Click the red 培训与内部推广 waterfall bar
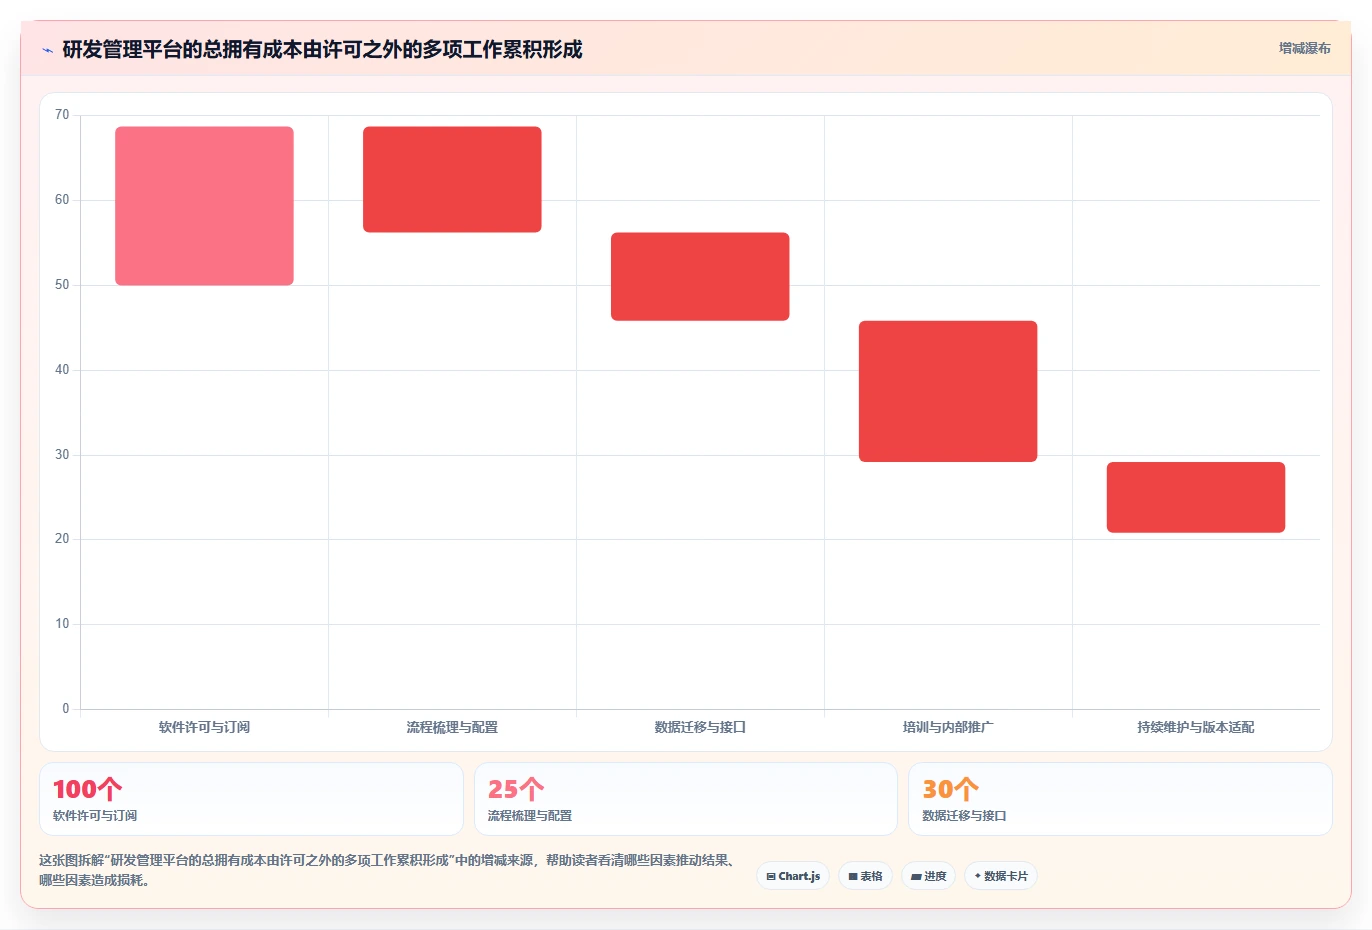1372x930 pixels. [x=948, y=391]
